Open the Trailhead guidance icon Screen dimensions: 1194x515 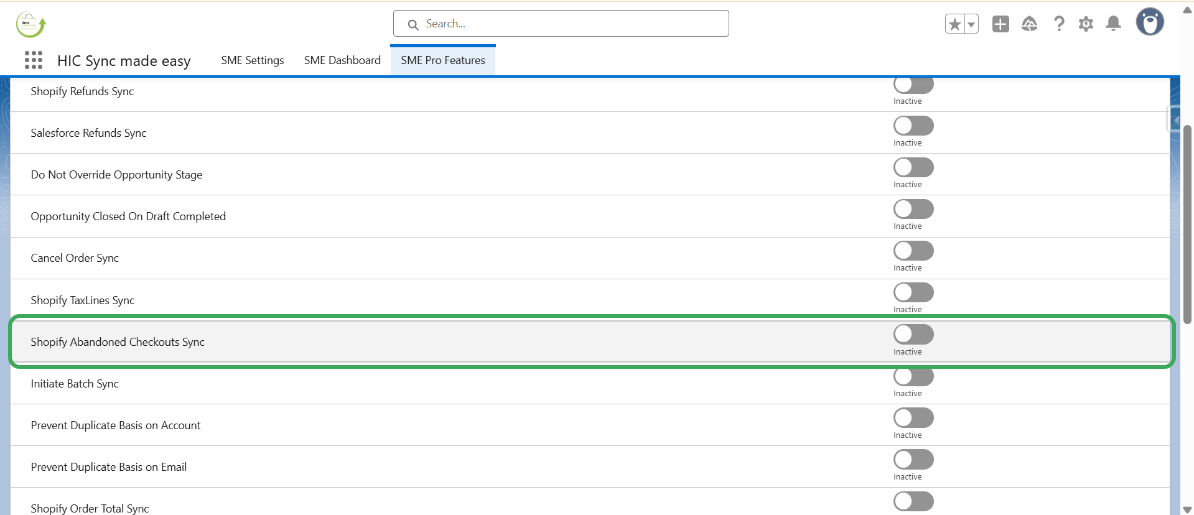point(1030,24)
